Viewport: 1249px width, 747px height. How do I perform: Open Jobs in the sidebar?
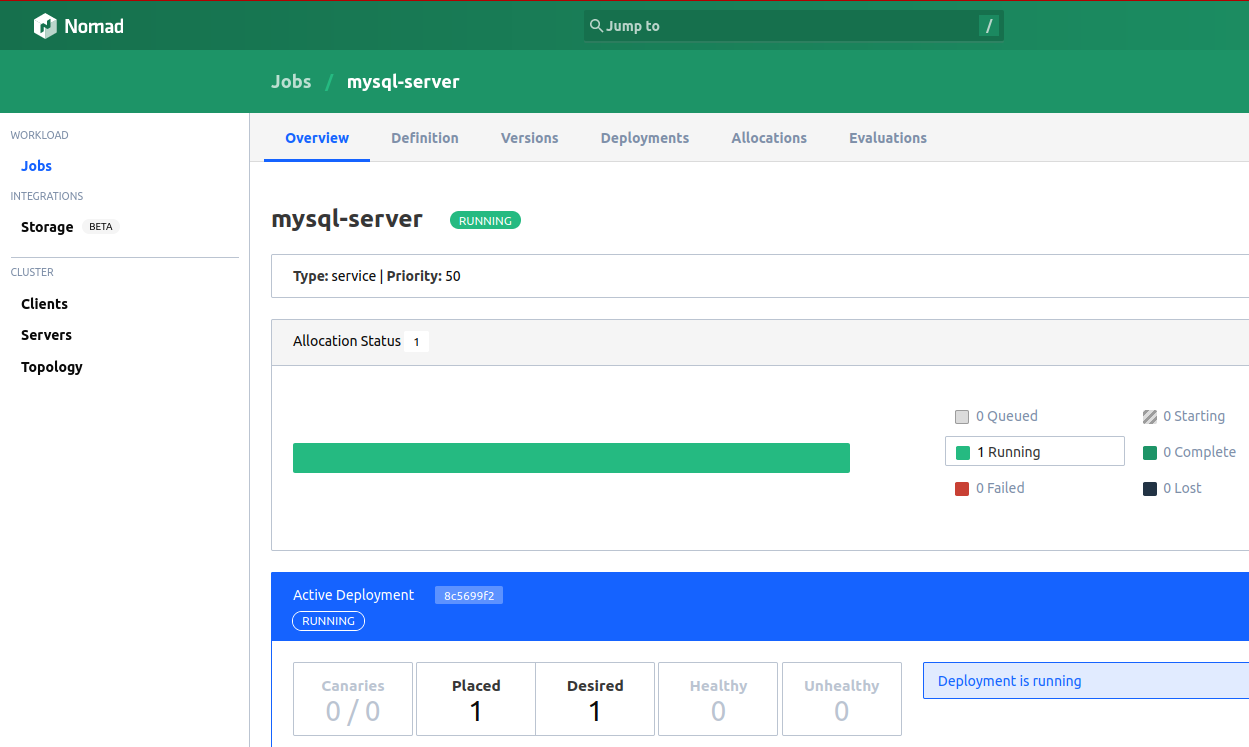tap(36, 166)
